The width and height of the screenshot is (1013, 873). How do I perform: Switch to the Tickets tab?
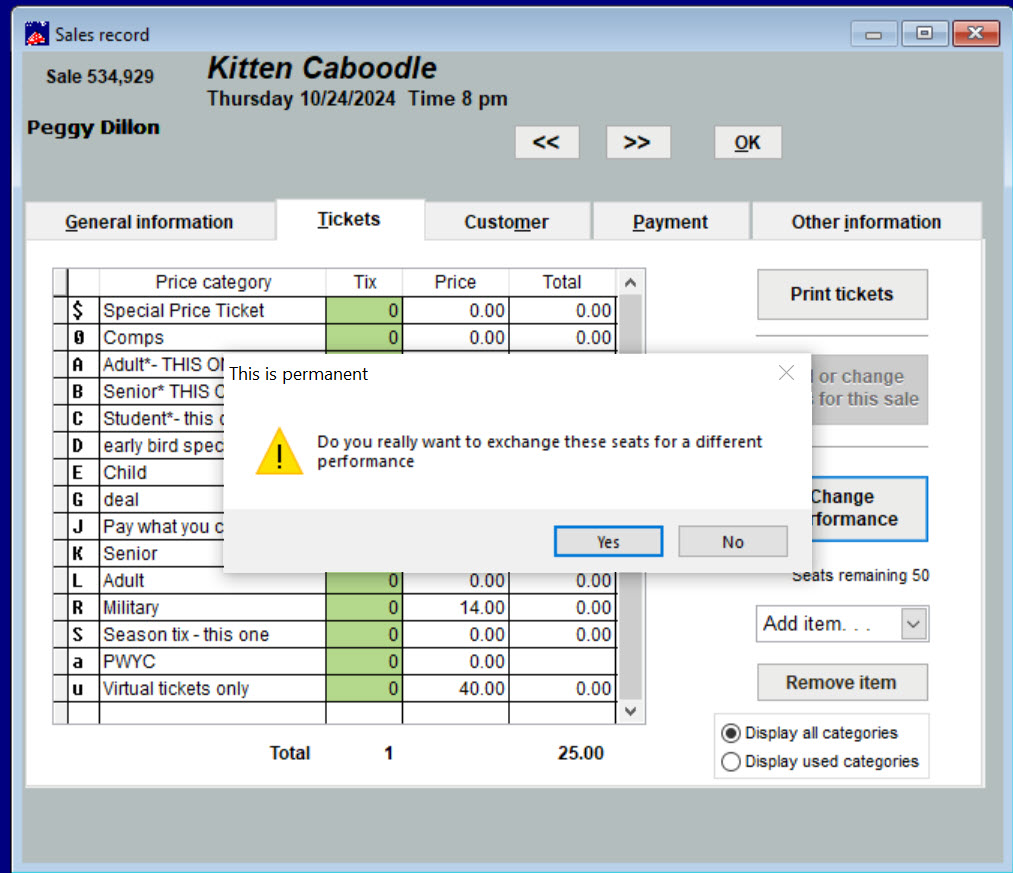pos(350,220)
